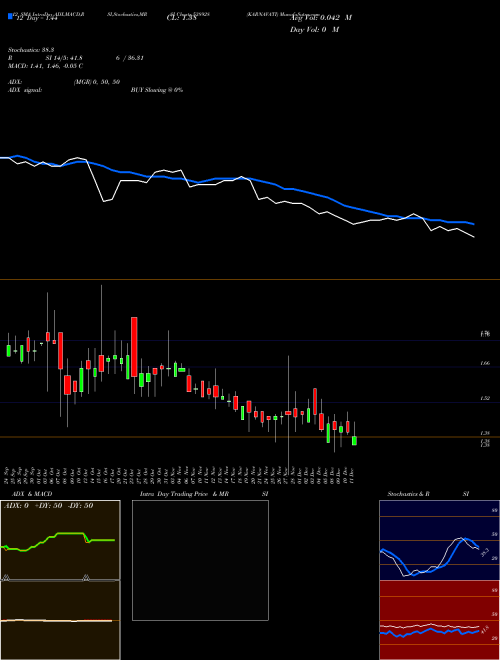Select the 'Stochastics: 38.3' indicator value
This screenshot has width=500, height=660.
31,50
